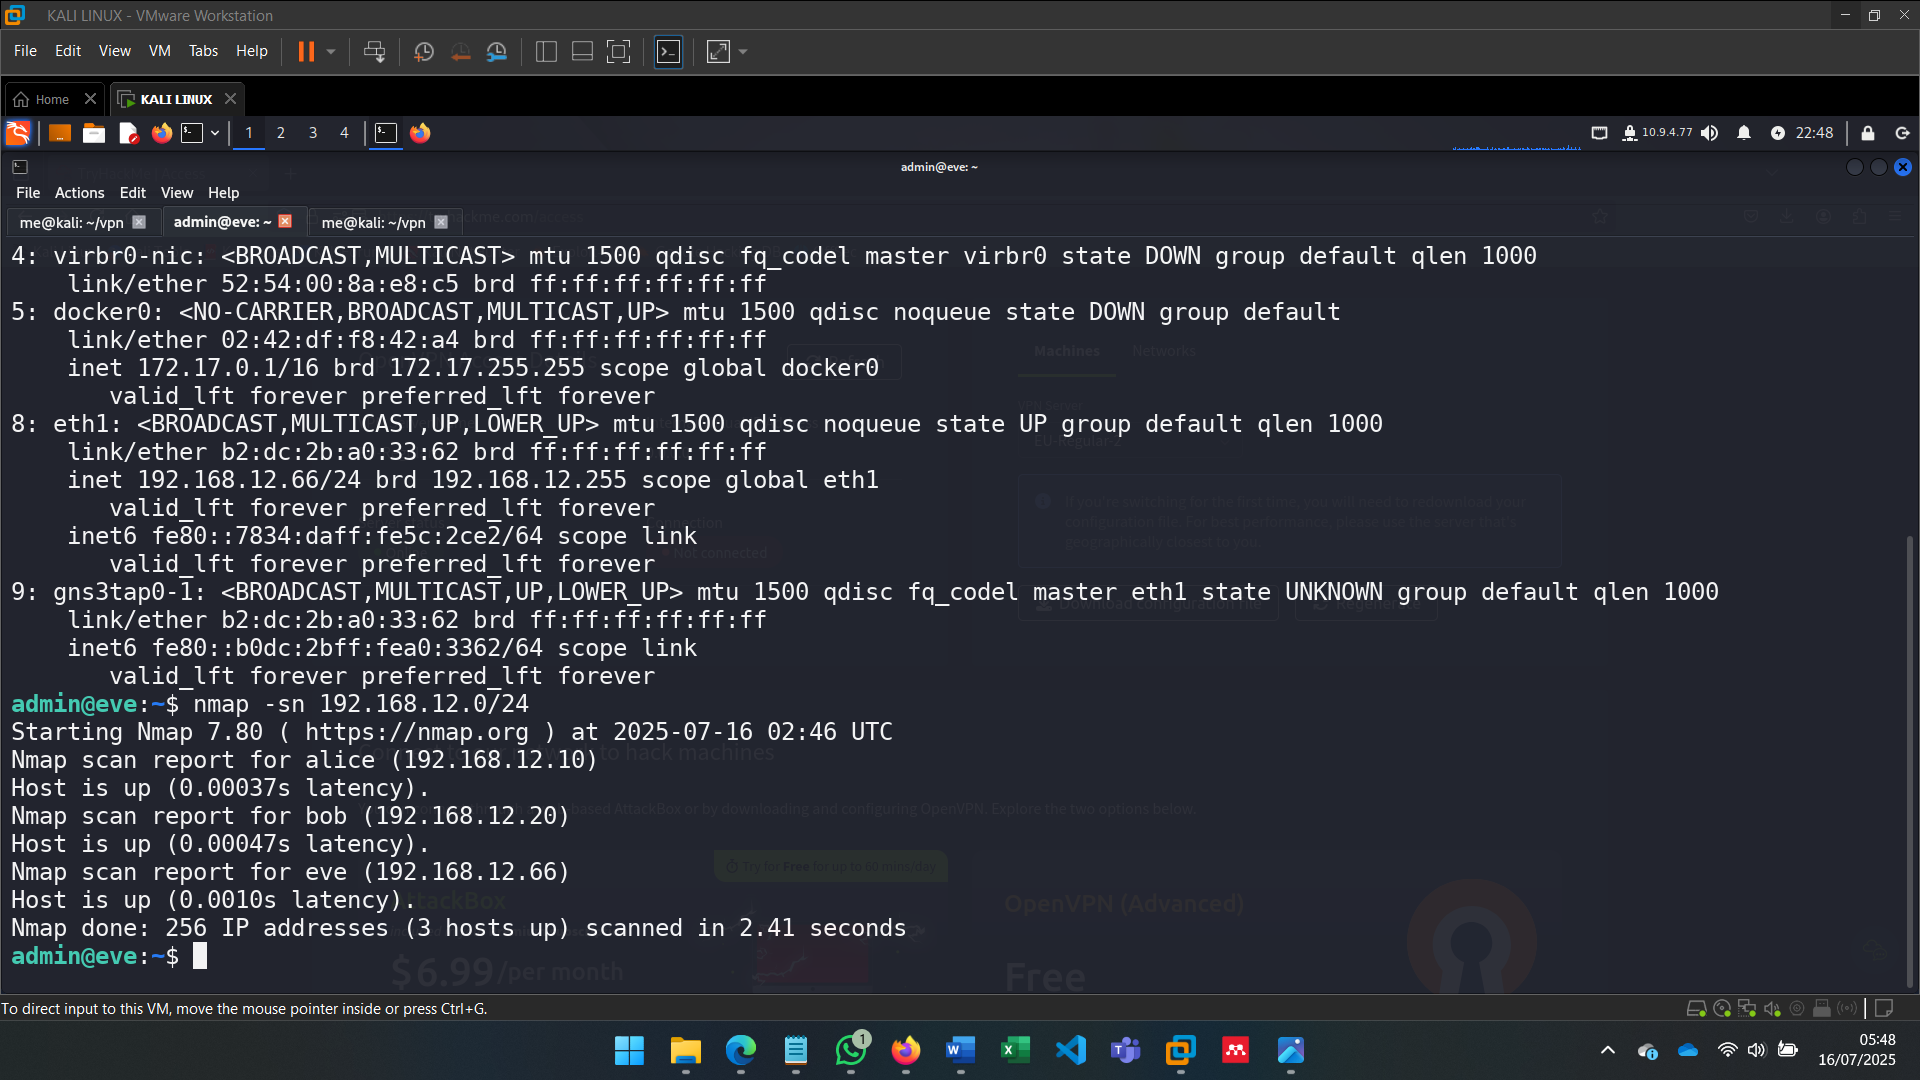
Task: Open WhatsApp from Windows taskbar
Action: point(851,1051)
